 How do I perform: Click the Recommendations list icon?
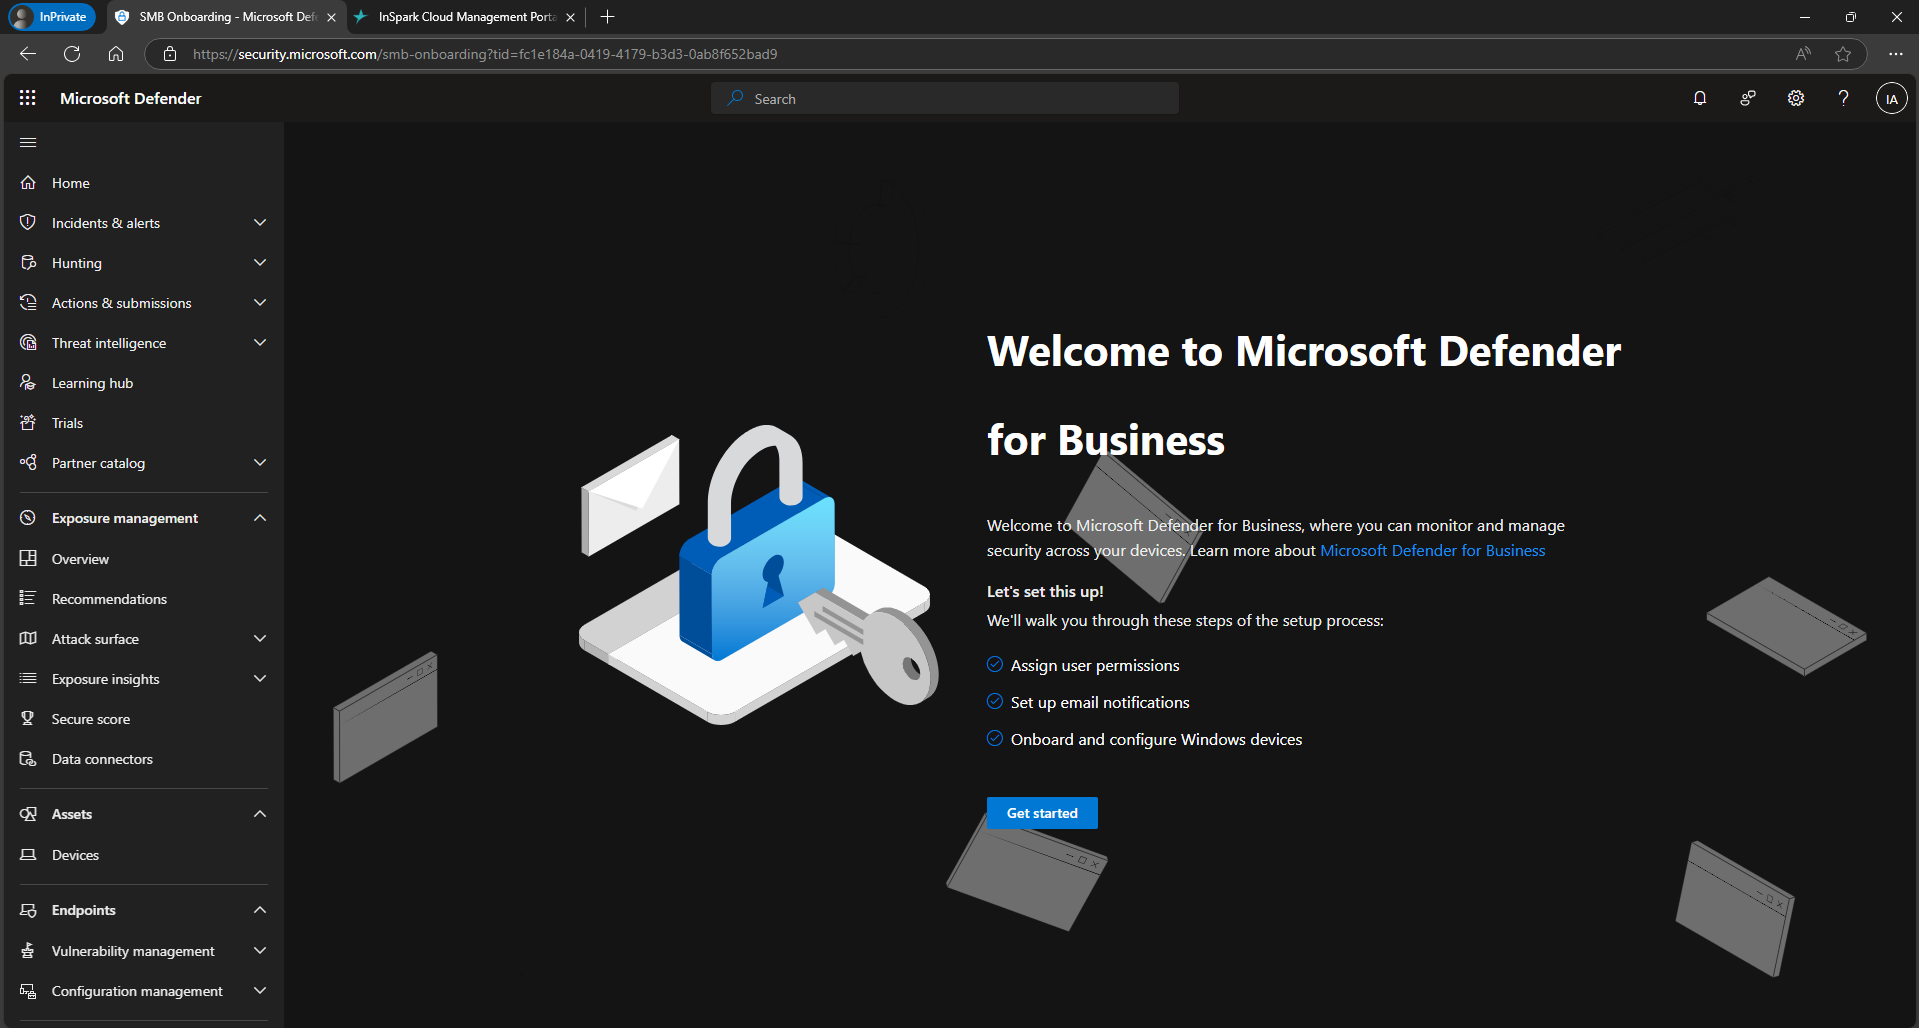pos(28,598)
